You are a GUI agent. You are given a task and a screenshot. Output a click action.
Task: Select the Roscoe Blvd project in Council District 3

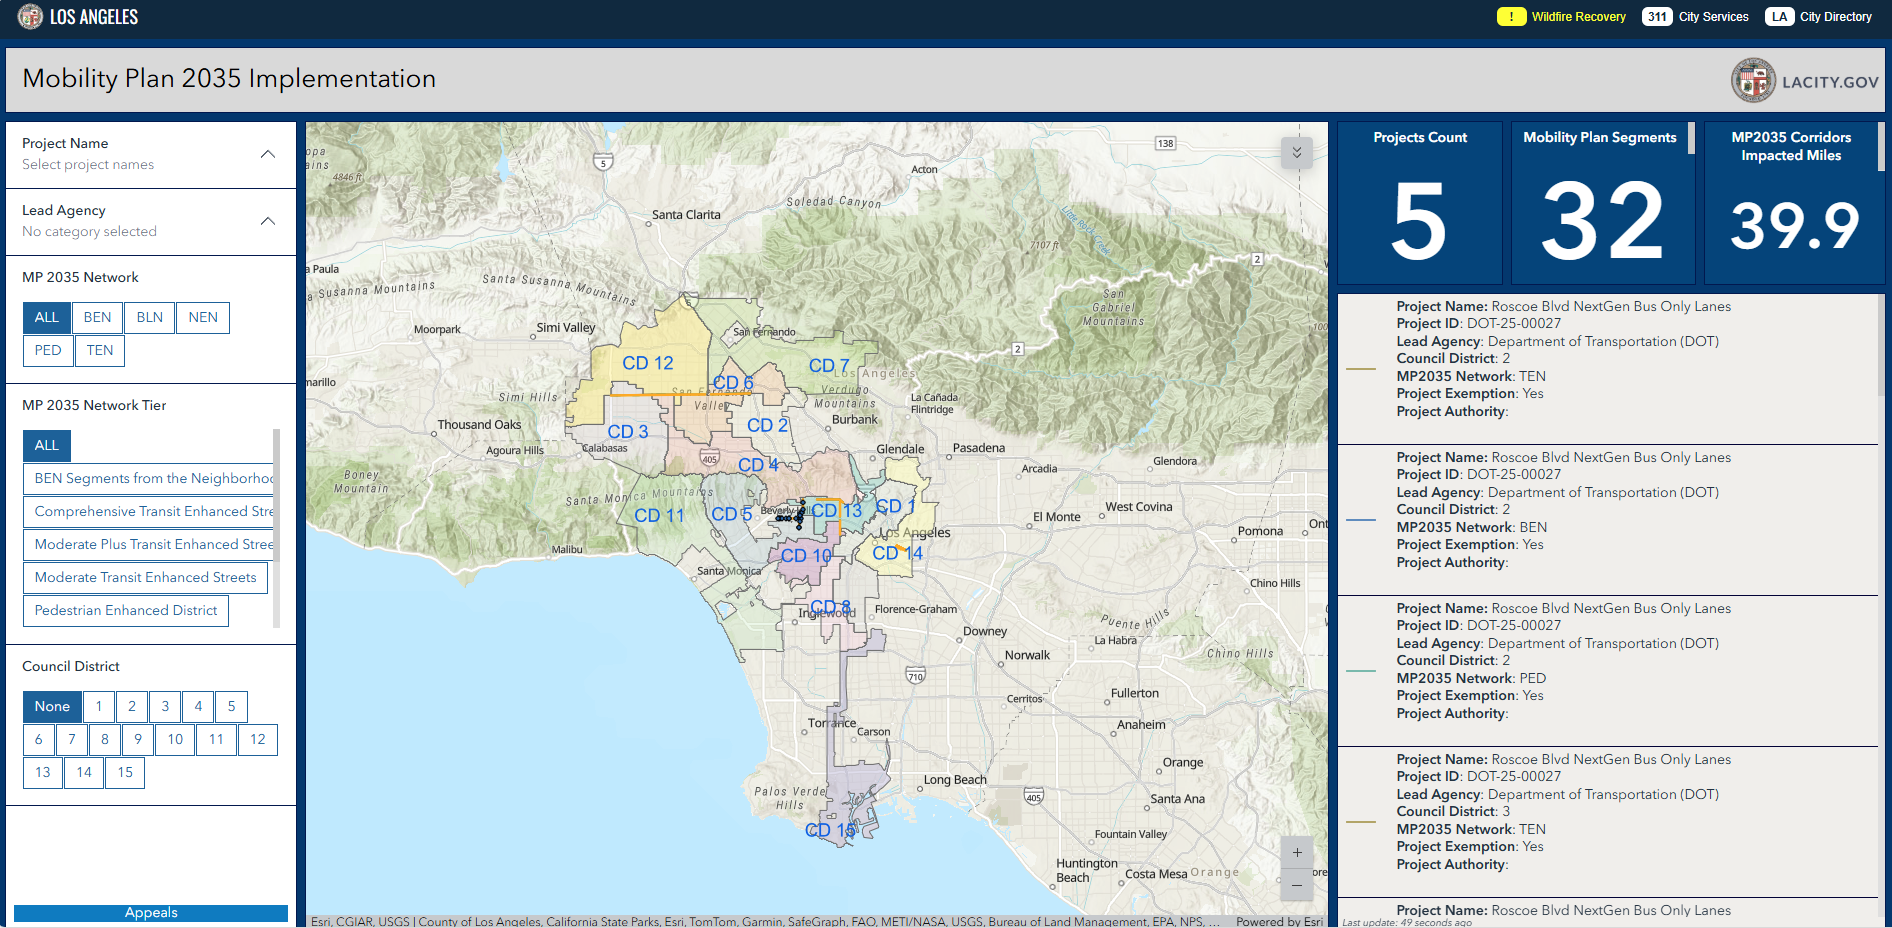pyautogui.click(x=1608, y=822)
